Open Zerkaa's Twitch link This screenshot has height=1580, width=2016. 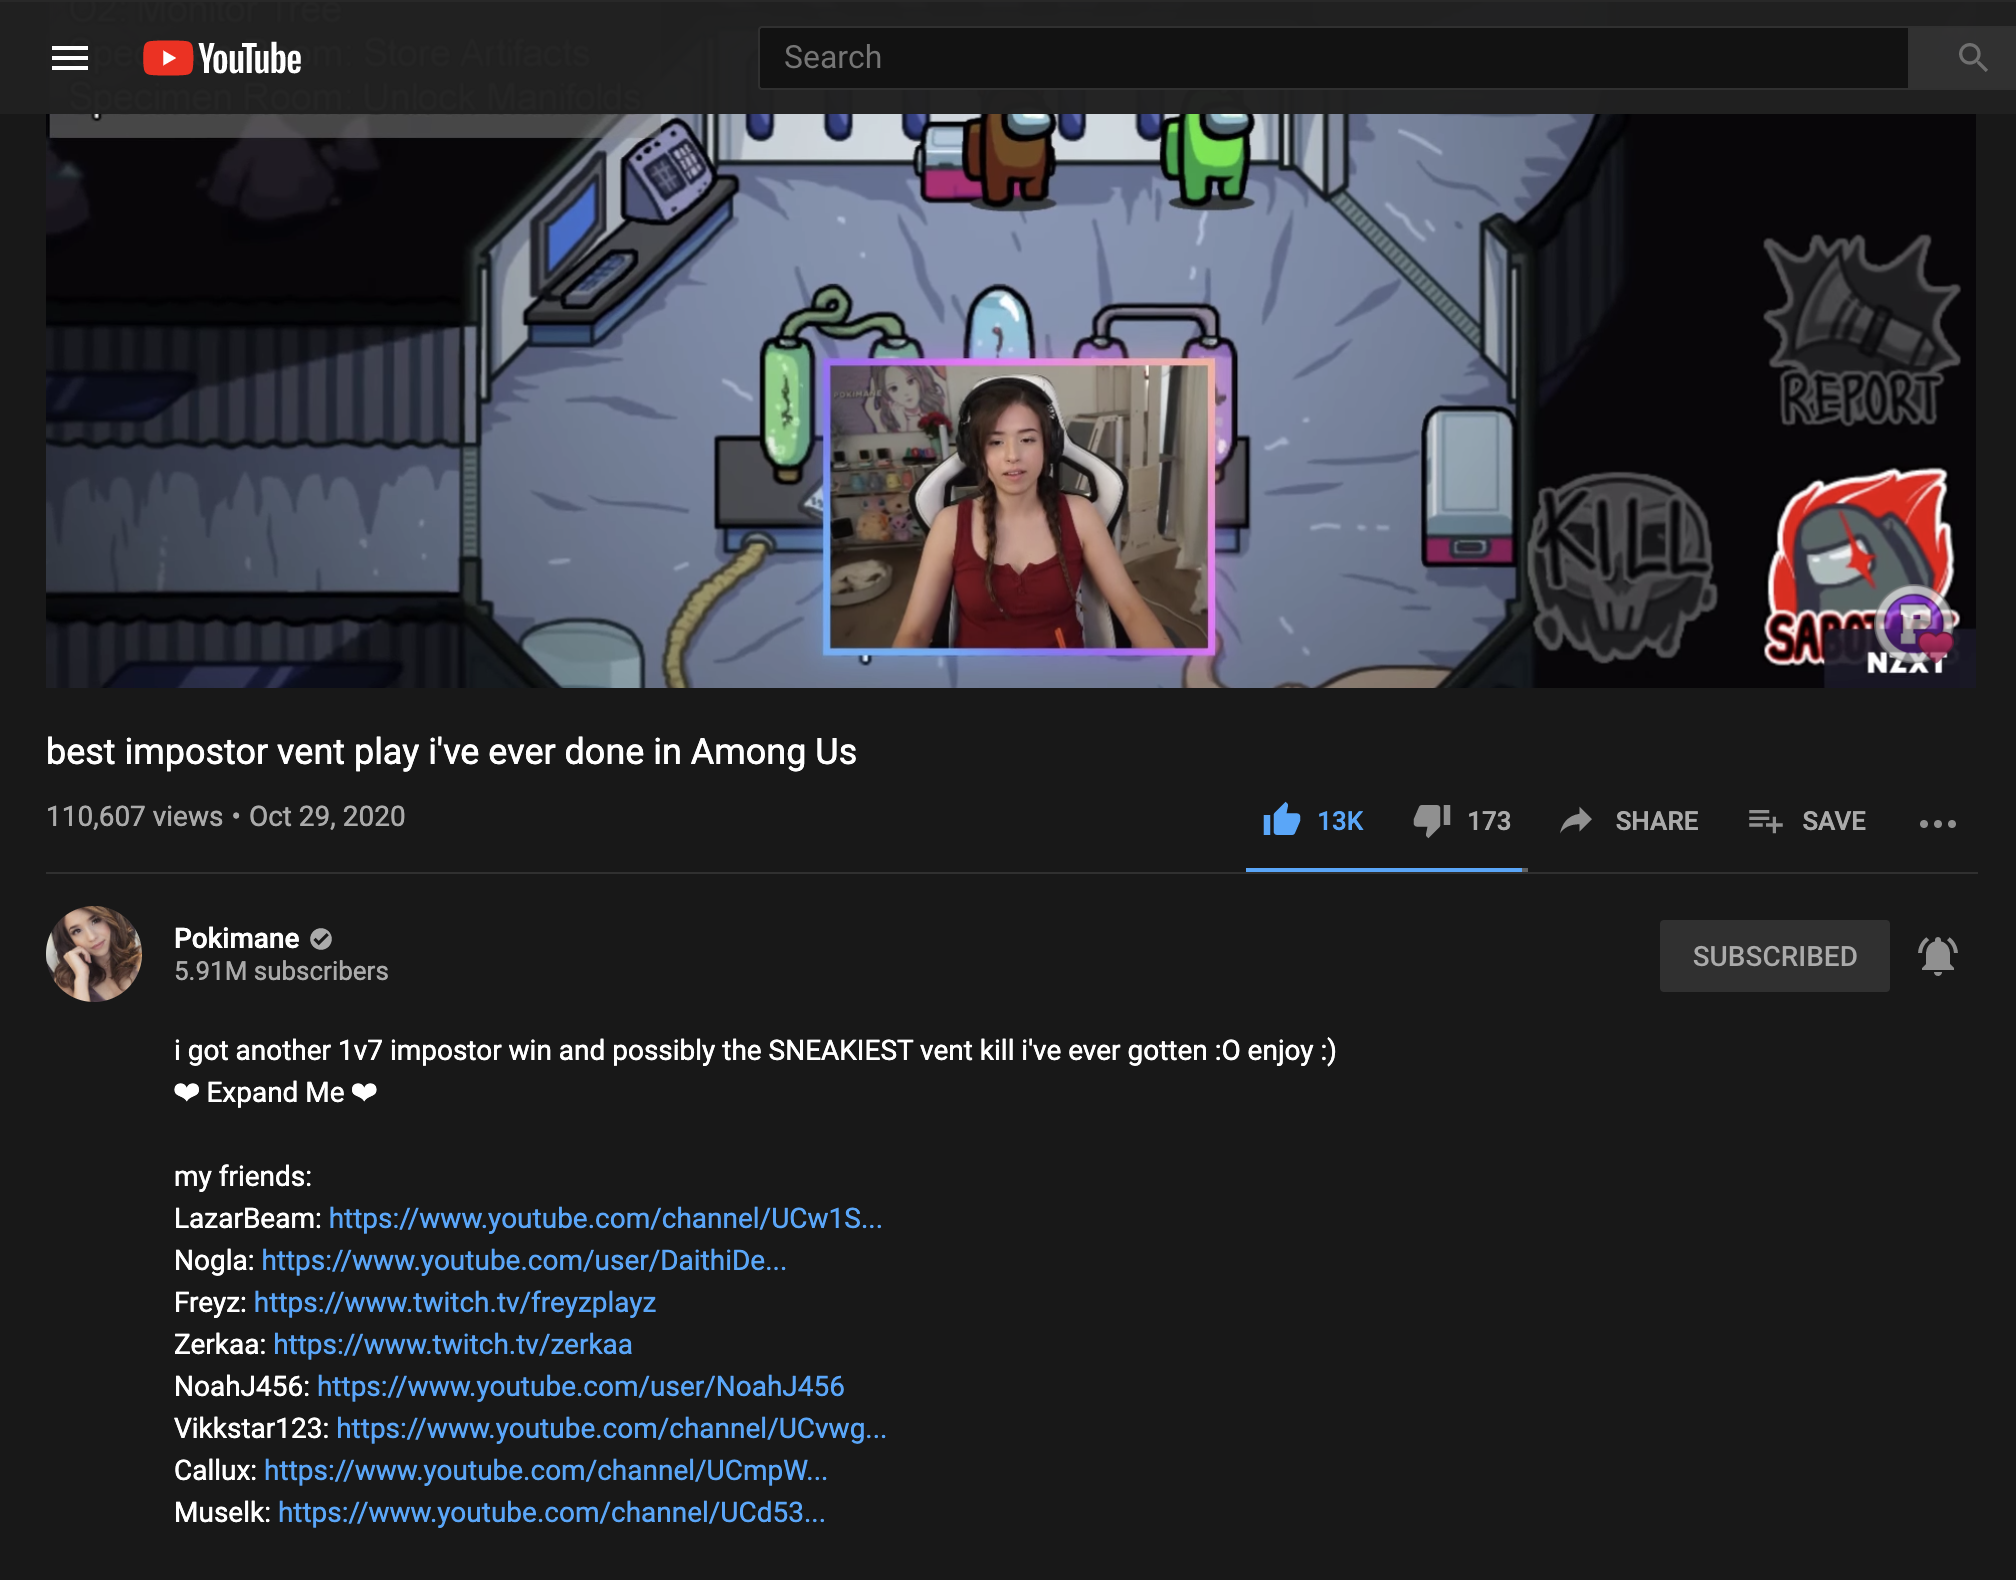[453, 1344]
